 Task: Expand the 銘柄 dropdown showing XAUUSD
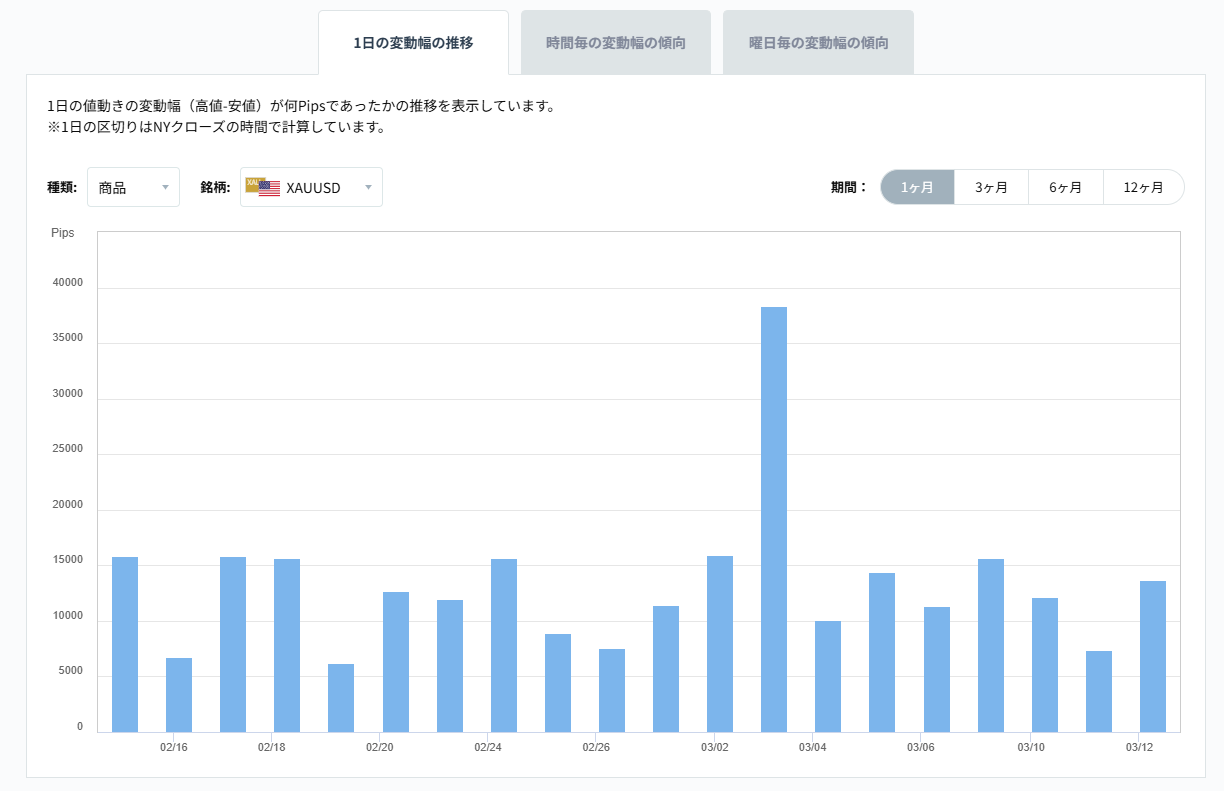coord(310,187)
